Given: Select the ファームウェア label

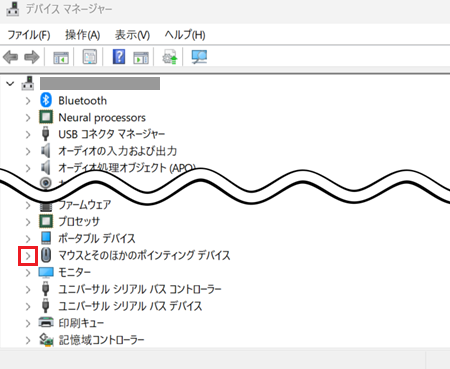Looking at the screenshot, I should (85, 205).
